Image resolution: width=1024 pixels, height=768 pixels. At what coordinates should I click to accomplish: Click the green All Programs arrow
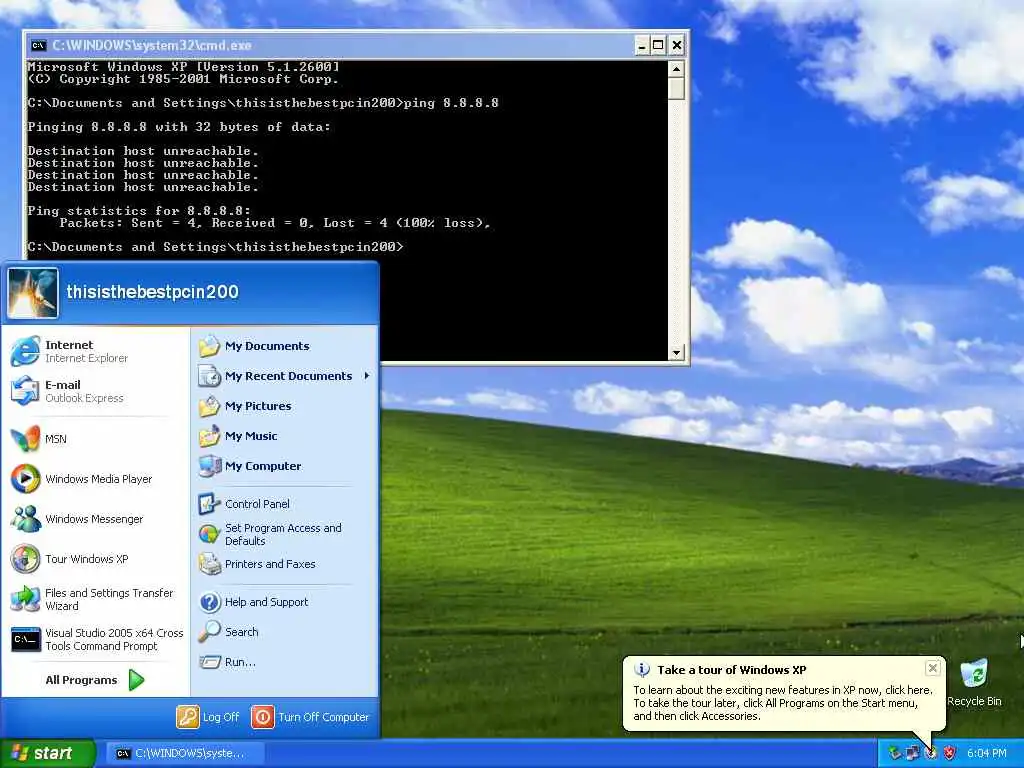[136, 680]
